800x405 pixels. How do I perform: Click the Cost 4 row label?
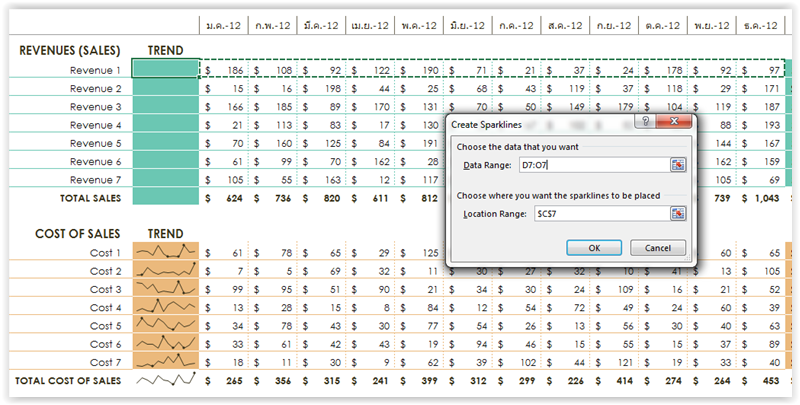coord(106,308)
